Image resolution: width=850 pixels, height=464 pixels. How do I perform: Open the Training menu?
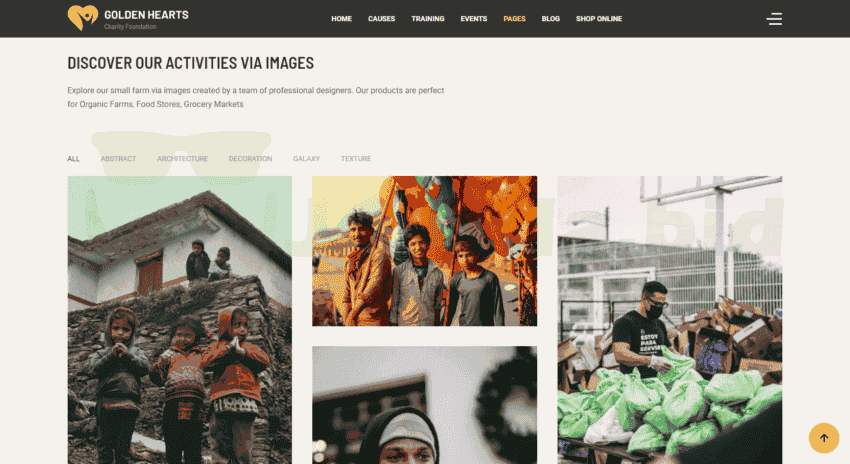428,18
